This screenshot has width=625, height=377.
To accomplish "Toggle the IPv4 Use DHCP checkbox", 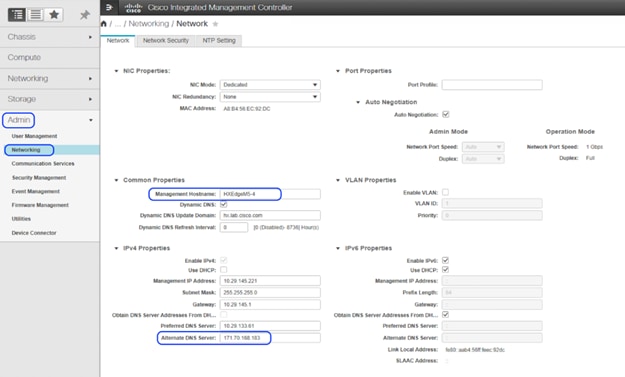I will (x=224, y=270).
